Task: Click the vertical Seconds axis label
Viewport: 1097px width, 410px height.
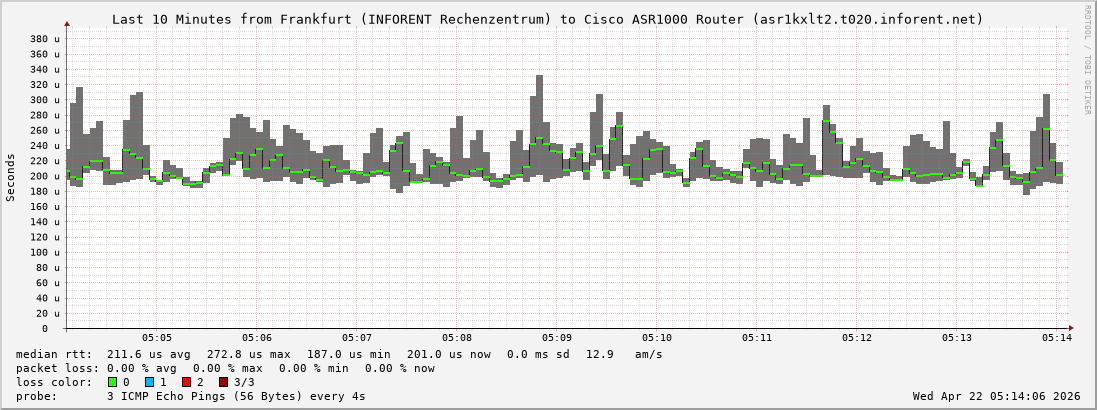Action: click(x=11, y=178)
